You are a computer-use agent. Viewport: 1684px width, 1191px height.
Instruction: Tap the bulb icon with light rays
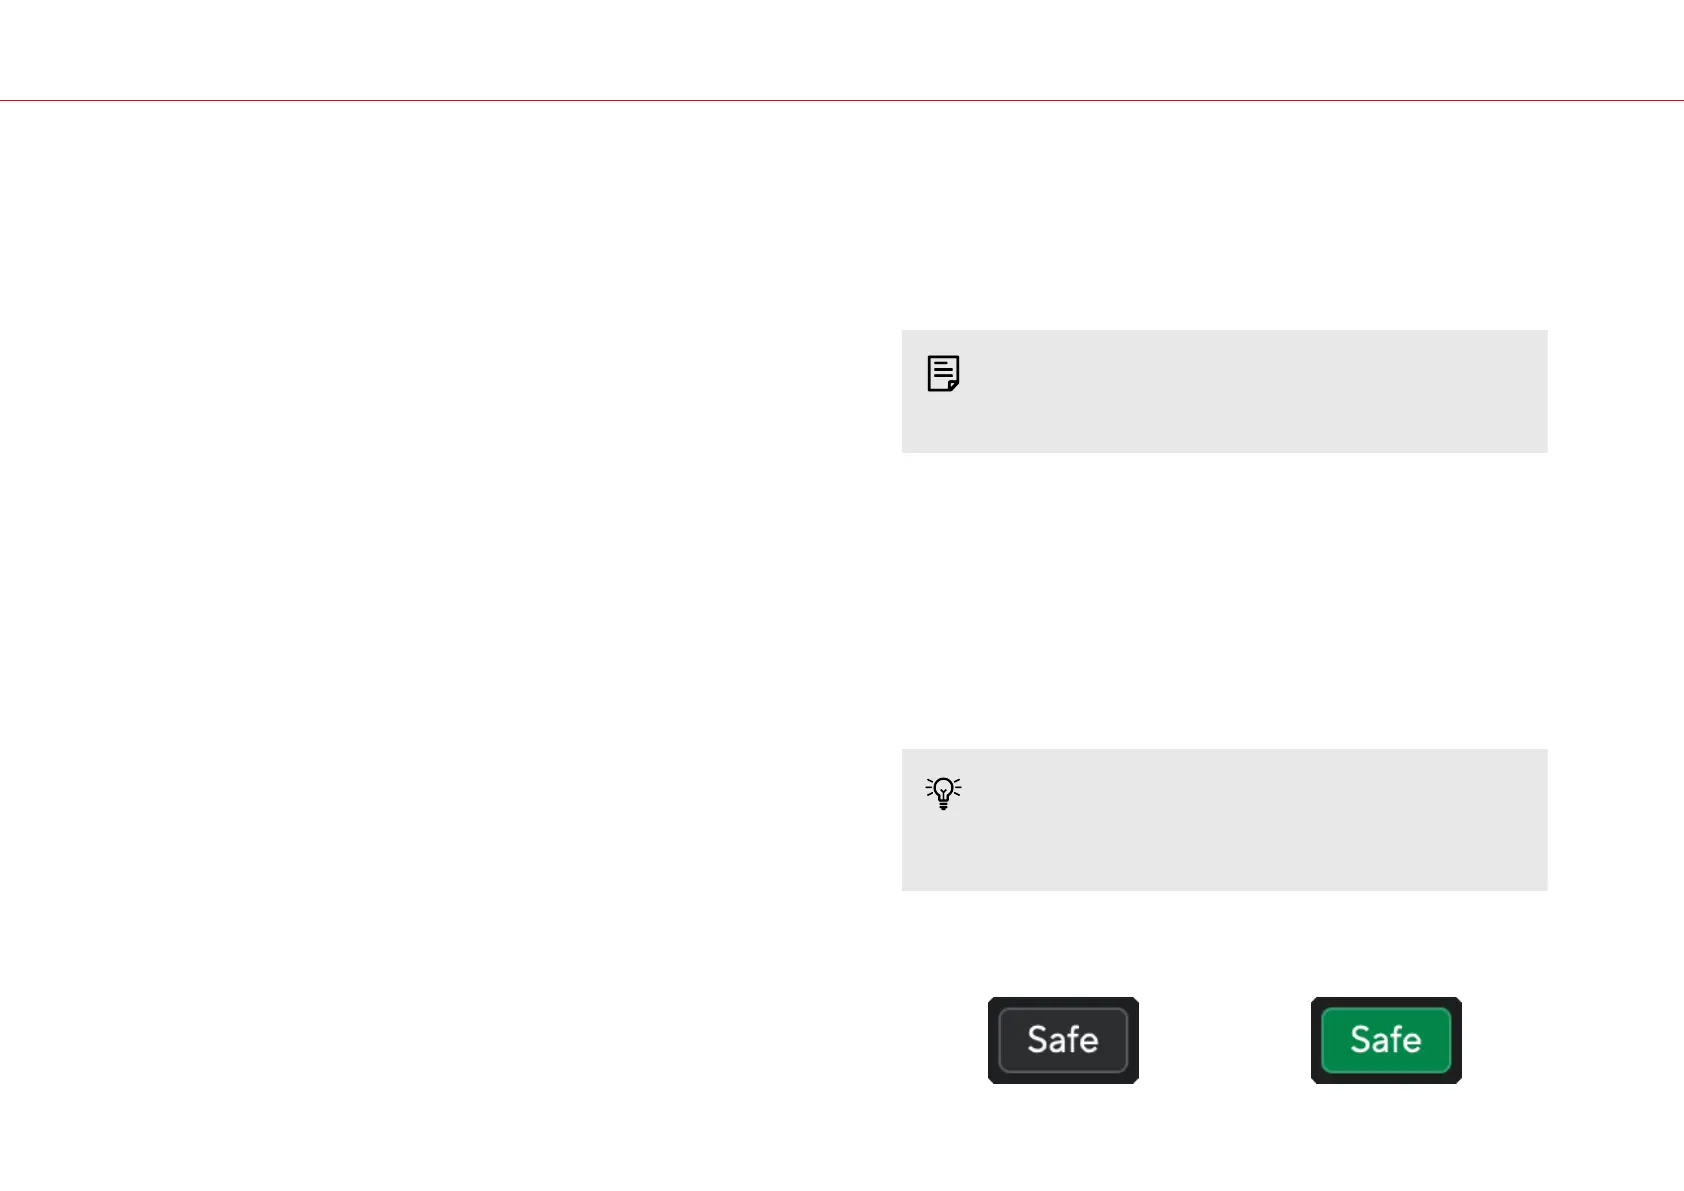tap(943, 792)
